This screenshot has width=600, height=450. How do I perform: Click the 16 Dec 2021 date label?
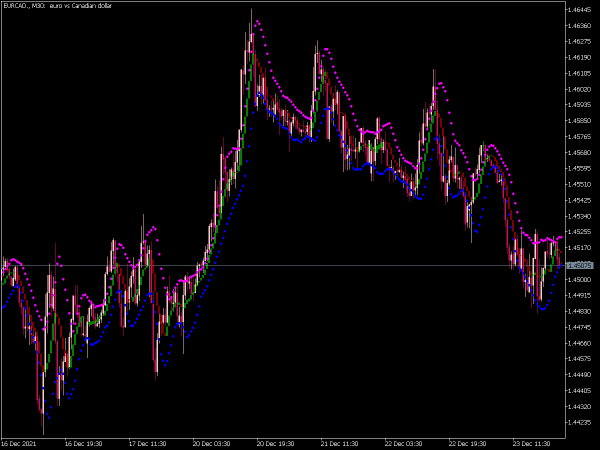tap(18, 442)
